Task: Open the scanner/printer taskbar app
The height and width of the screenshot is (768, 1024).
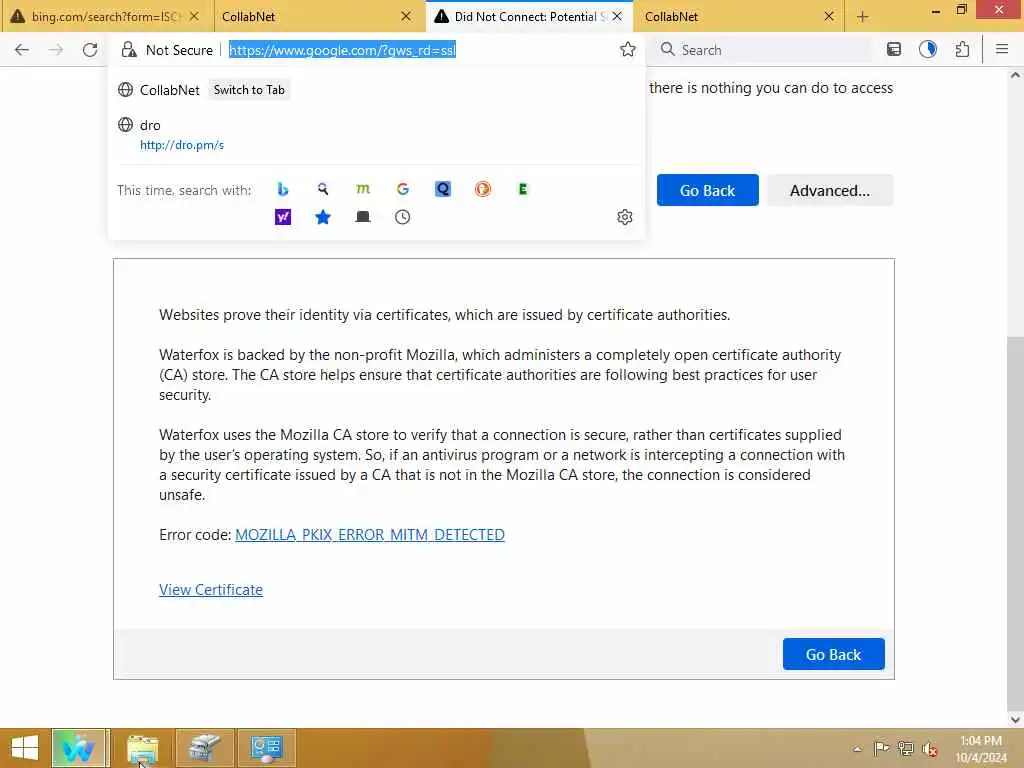Action: [x=204, y=748]
